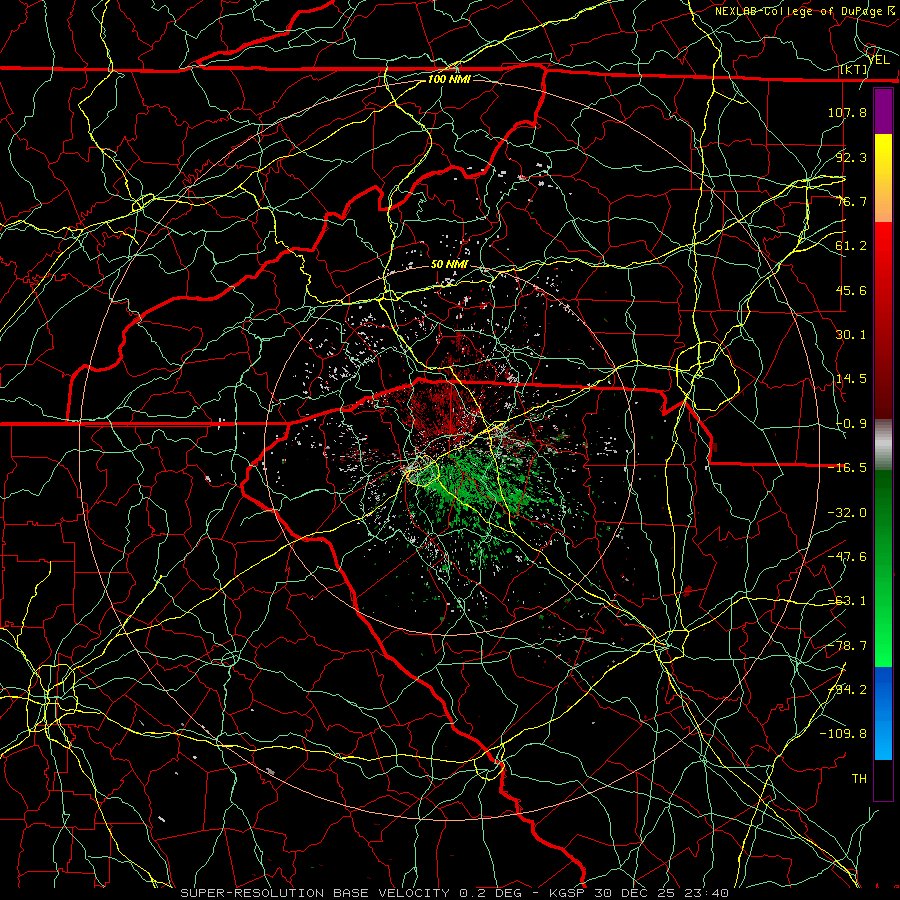
Task: Pick the blue segment of the color bar
Action: pos(883,713)
